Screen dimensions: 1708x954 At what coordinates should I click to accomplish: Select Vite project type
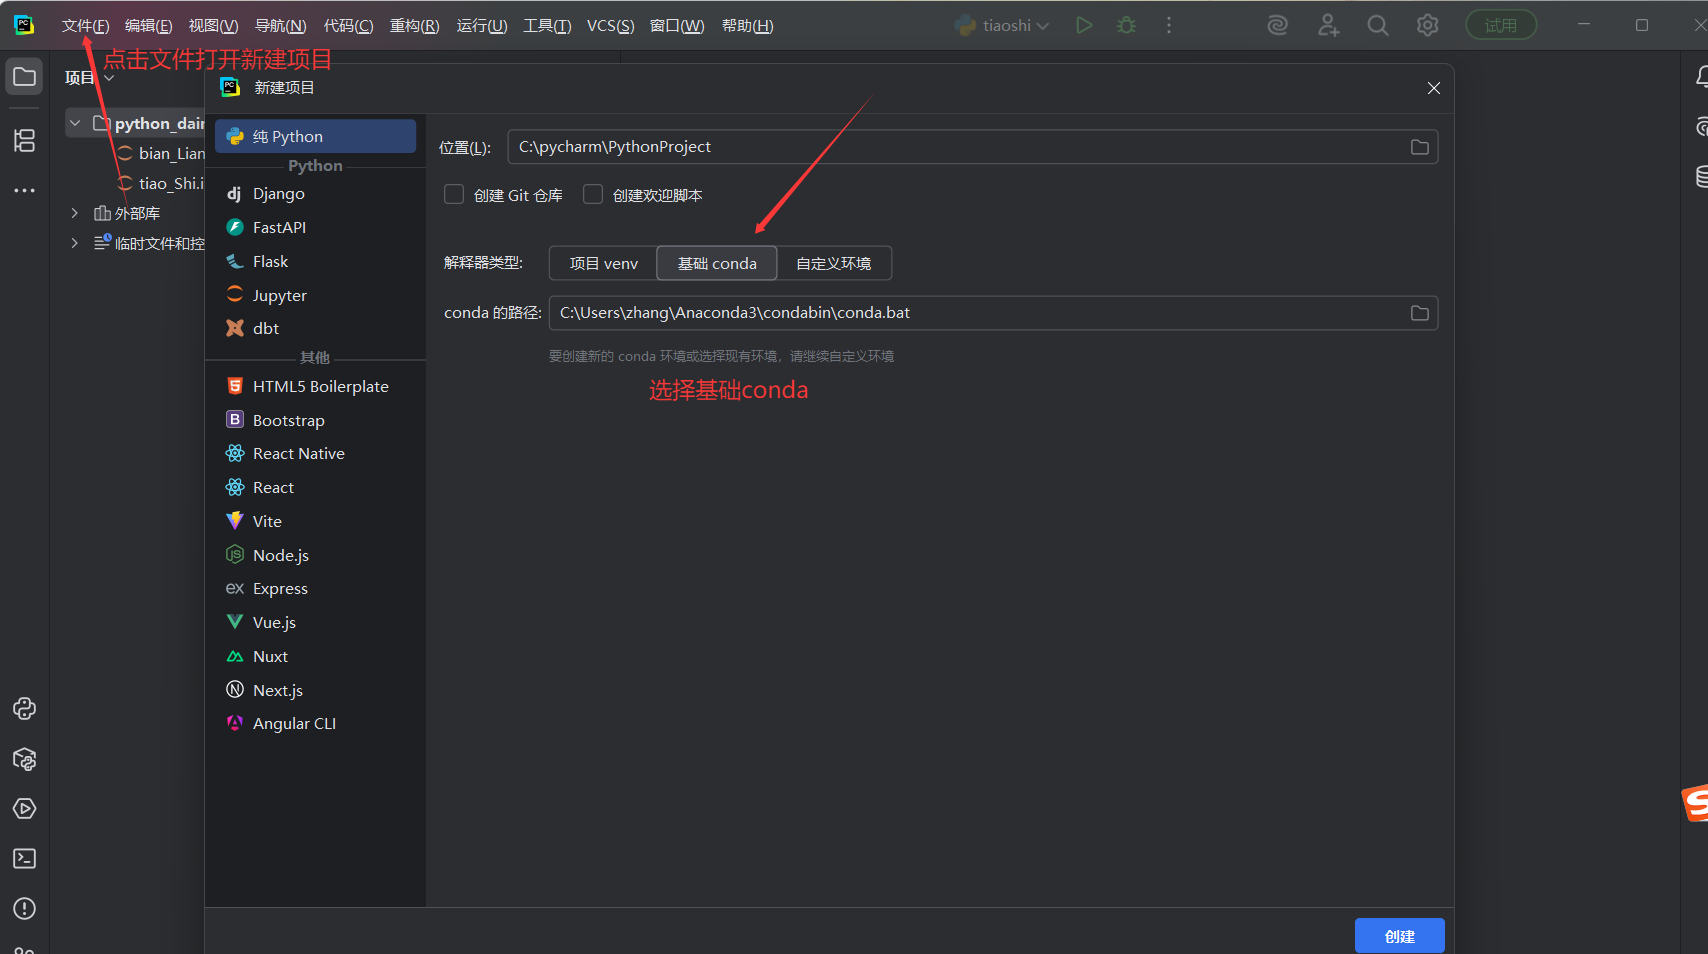point(315,521)
